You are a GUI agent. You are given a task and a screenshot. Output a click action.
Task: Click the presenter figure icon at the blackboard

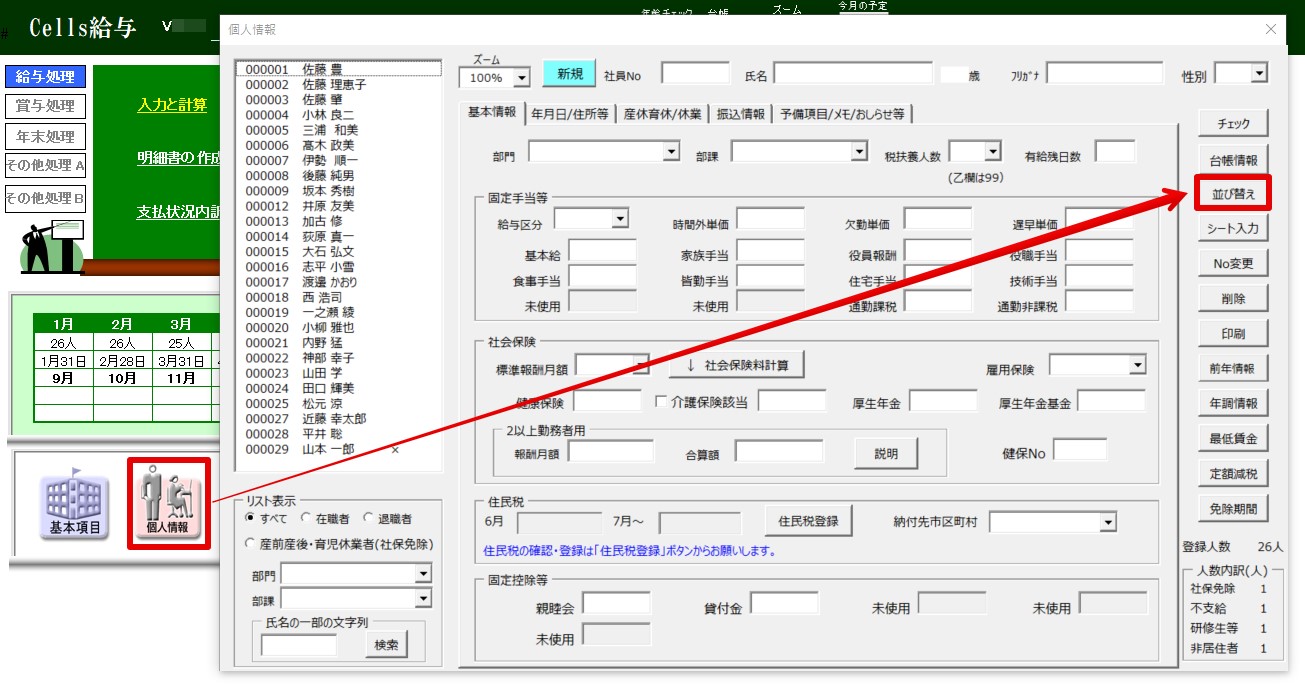click(x=50, y=247)
